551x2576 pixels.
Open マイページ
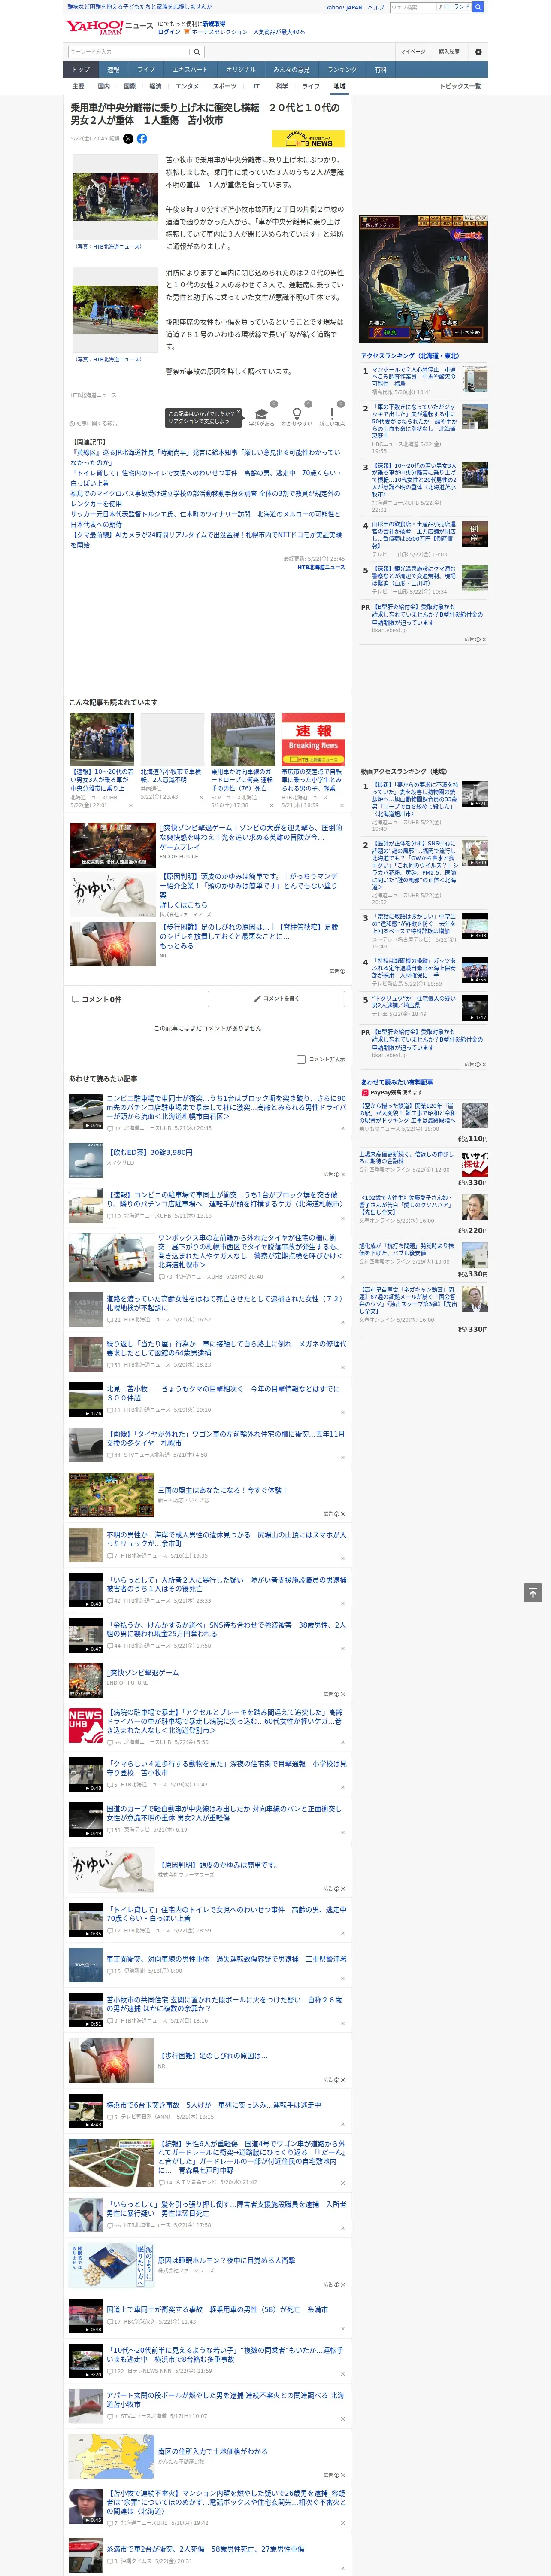click(x=413, y=52)
